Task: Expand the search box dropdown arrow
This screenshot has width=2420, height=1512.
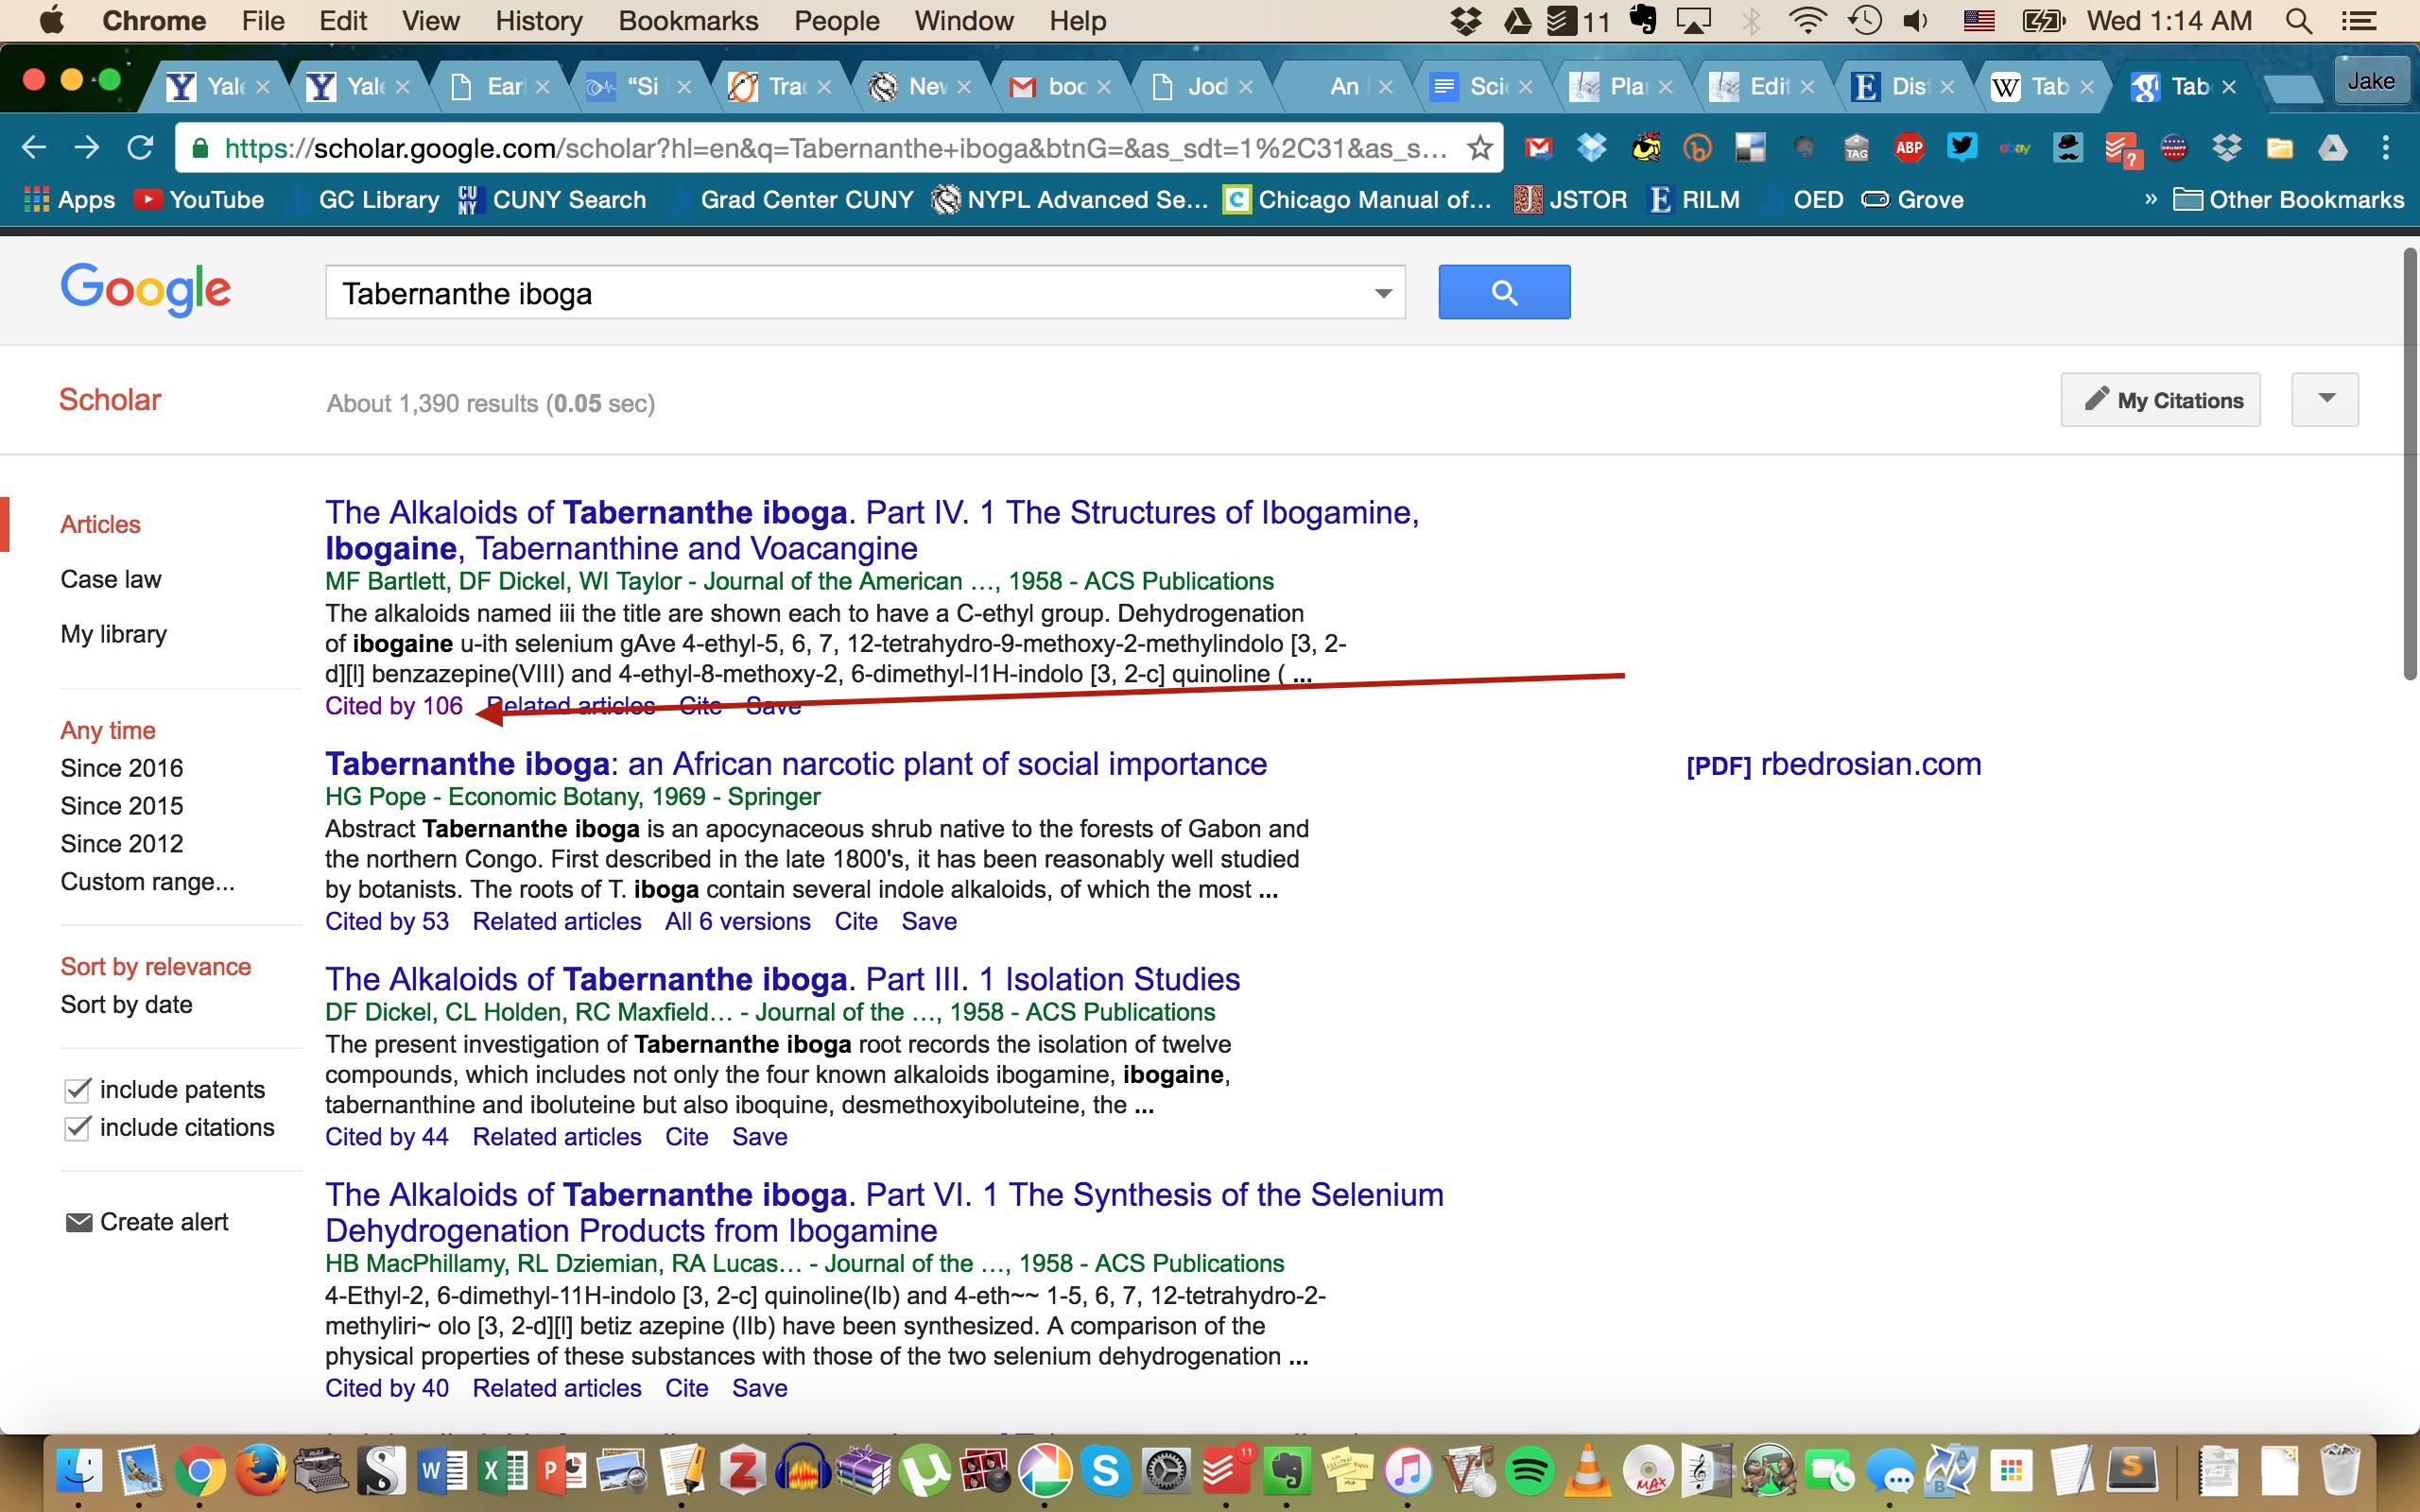Action: [1383, 293]
